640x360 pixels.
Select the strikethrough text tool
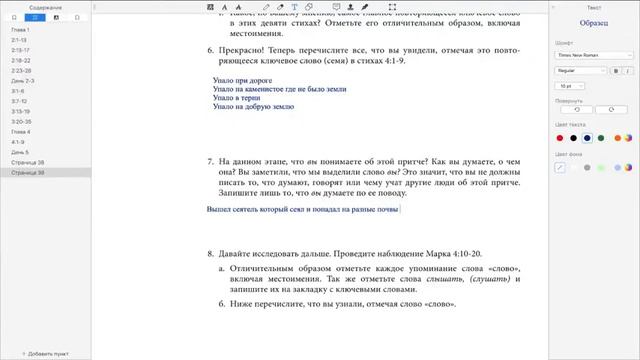point(239,7)
